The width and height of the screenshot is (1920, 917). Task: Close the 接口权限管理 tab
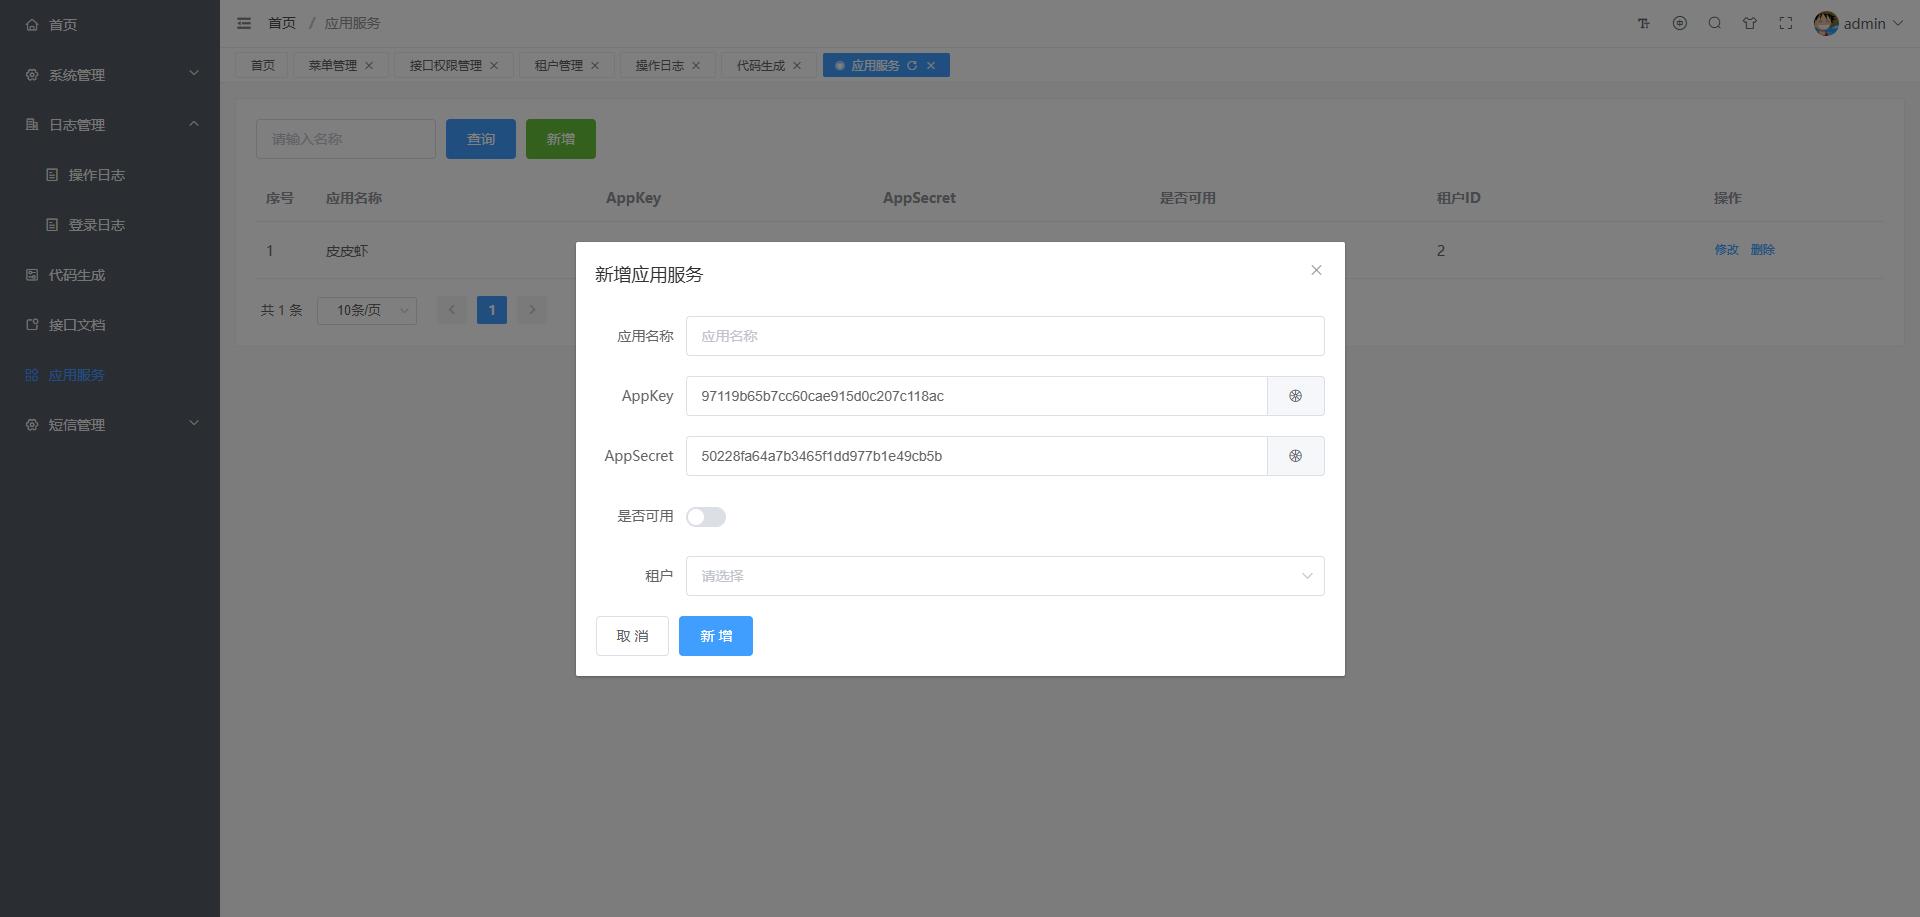coord(494,66)
